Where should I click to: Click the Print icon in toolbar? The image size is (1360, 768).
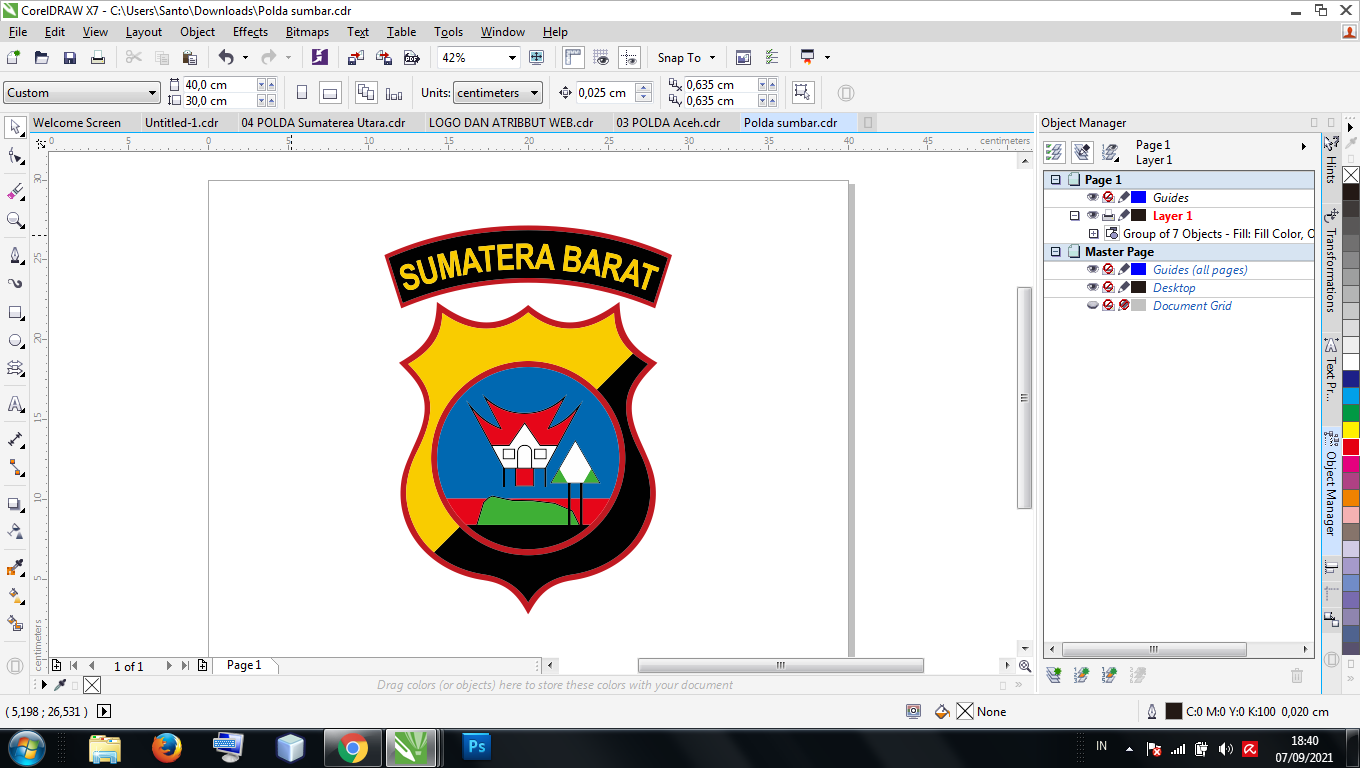tap(97, 58)
